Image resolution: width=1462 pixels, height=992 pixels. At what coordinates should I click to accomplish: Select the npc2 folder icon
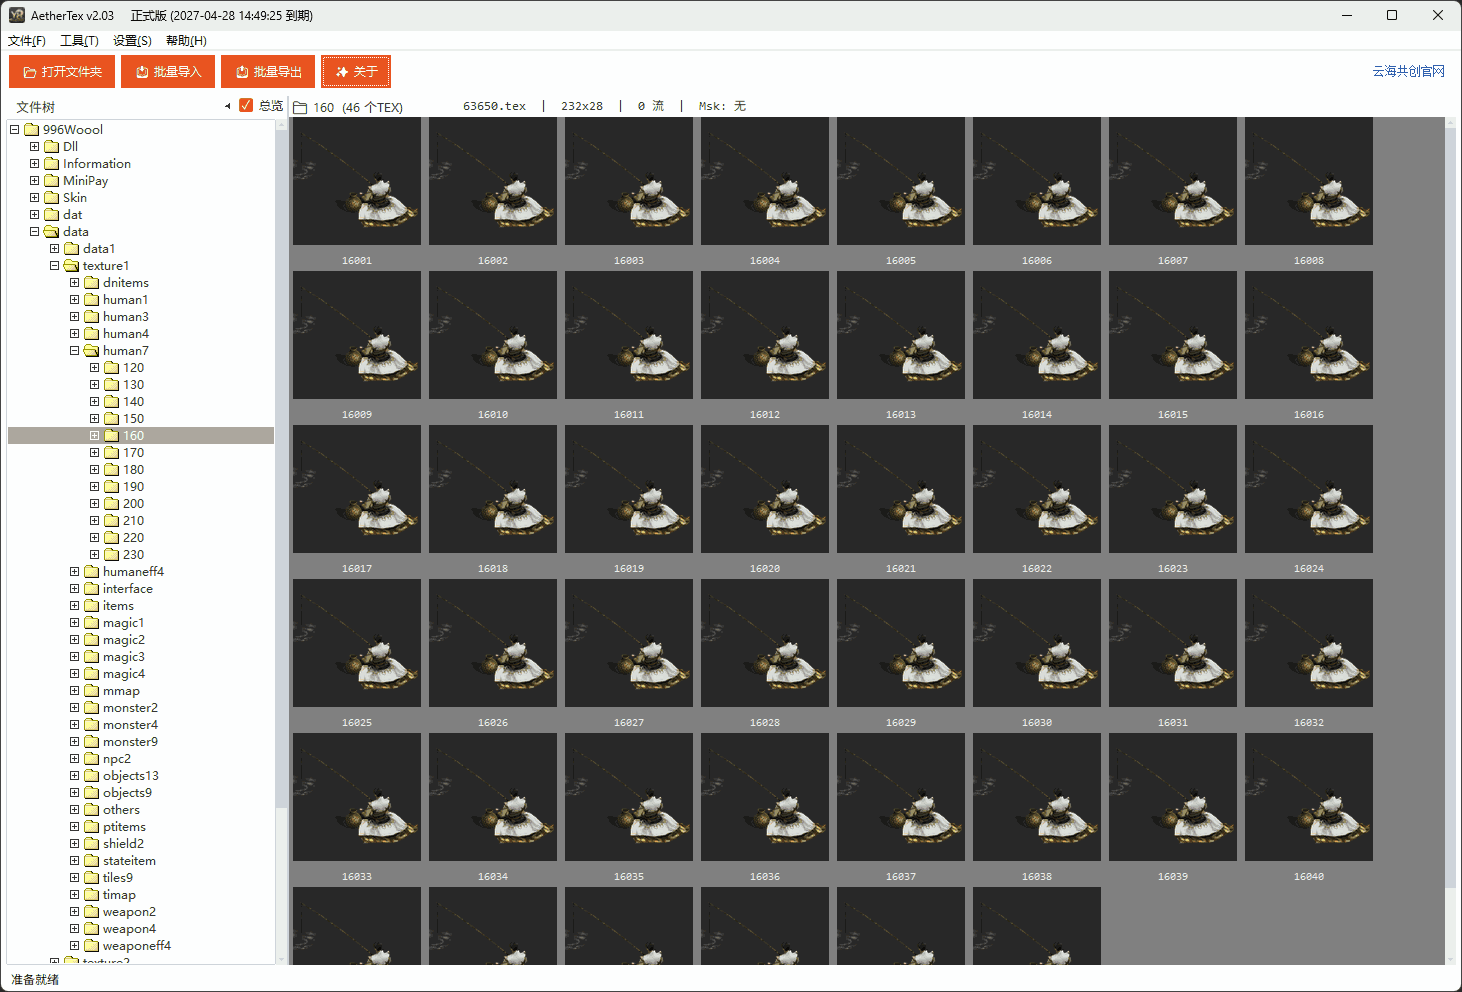coord(91,758)
